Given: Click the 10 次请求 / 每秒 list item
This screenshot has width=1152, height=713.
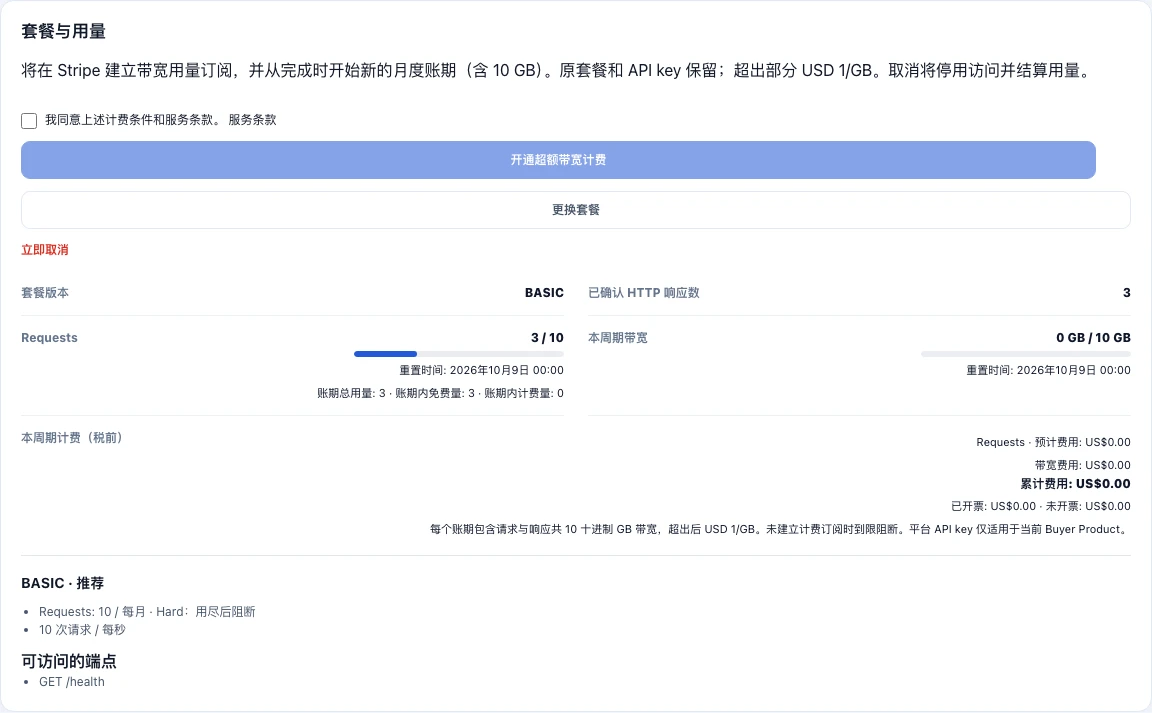Looking at the screenshot, I should coord(82,630).
